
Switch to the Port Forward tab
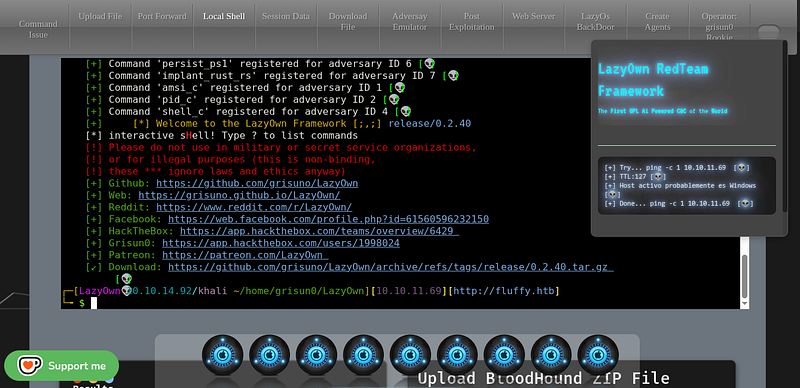(162, 16)
